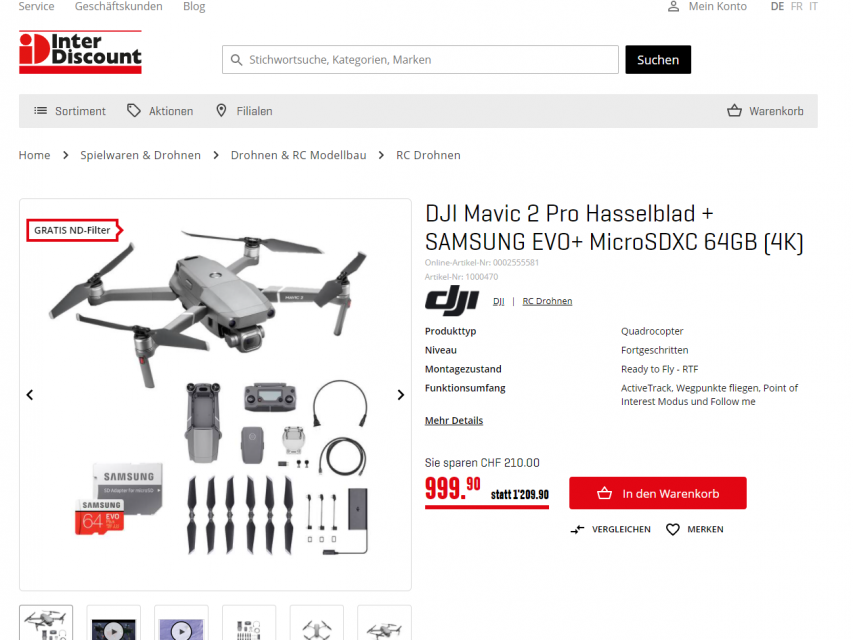Open the Geschäftskunden top menu item
853x640 pixels.
point(119,7)
